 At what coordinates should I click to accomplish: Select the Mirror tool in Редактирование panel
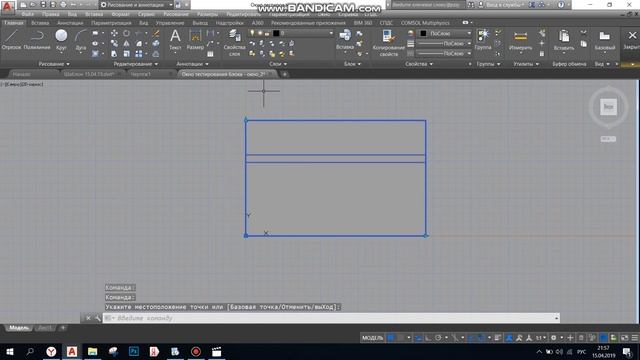[127, 44]
